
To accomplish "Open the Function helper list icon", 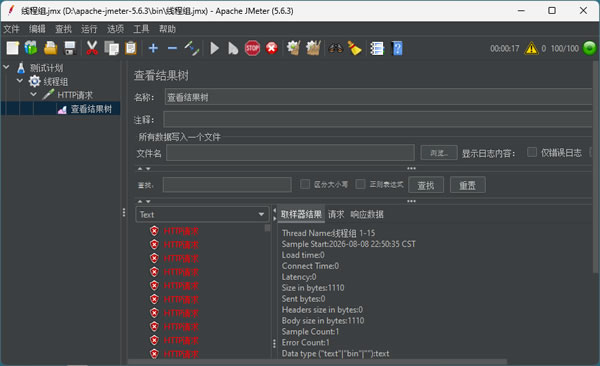I will pyautogui.click(x=377, y=48).
